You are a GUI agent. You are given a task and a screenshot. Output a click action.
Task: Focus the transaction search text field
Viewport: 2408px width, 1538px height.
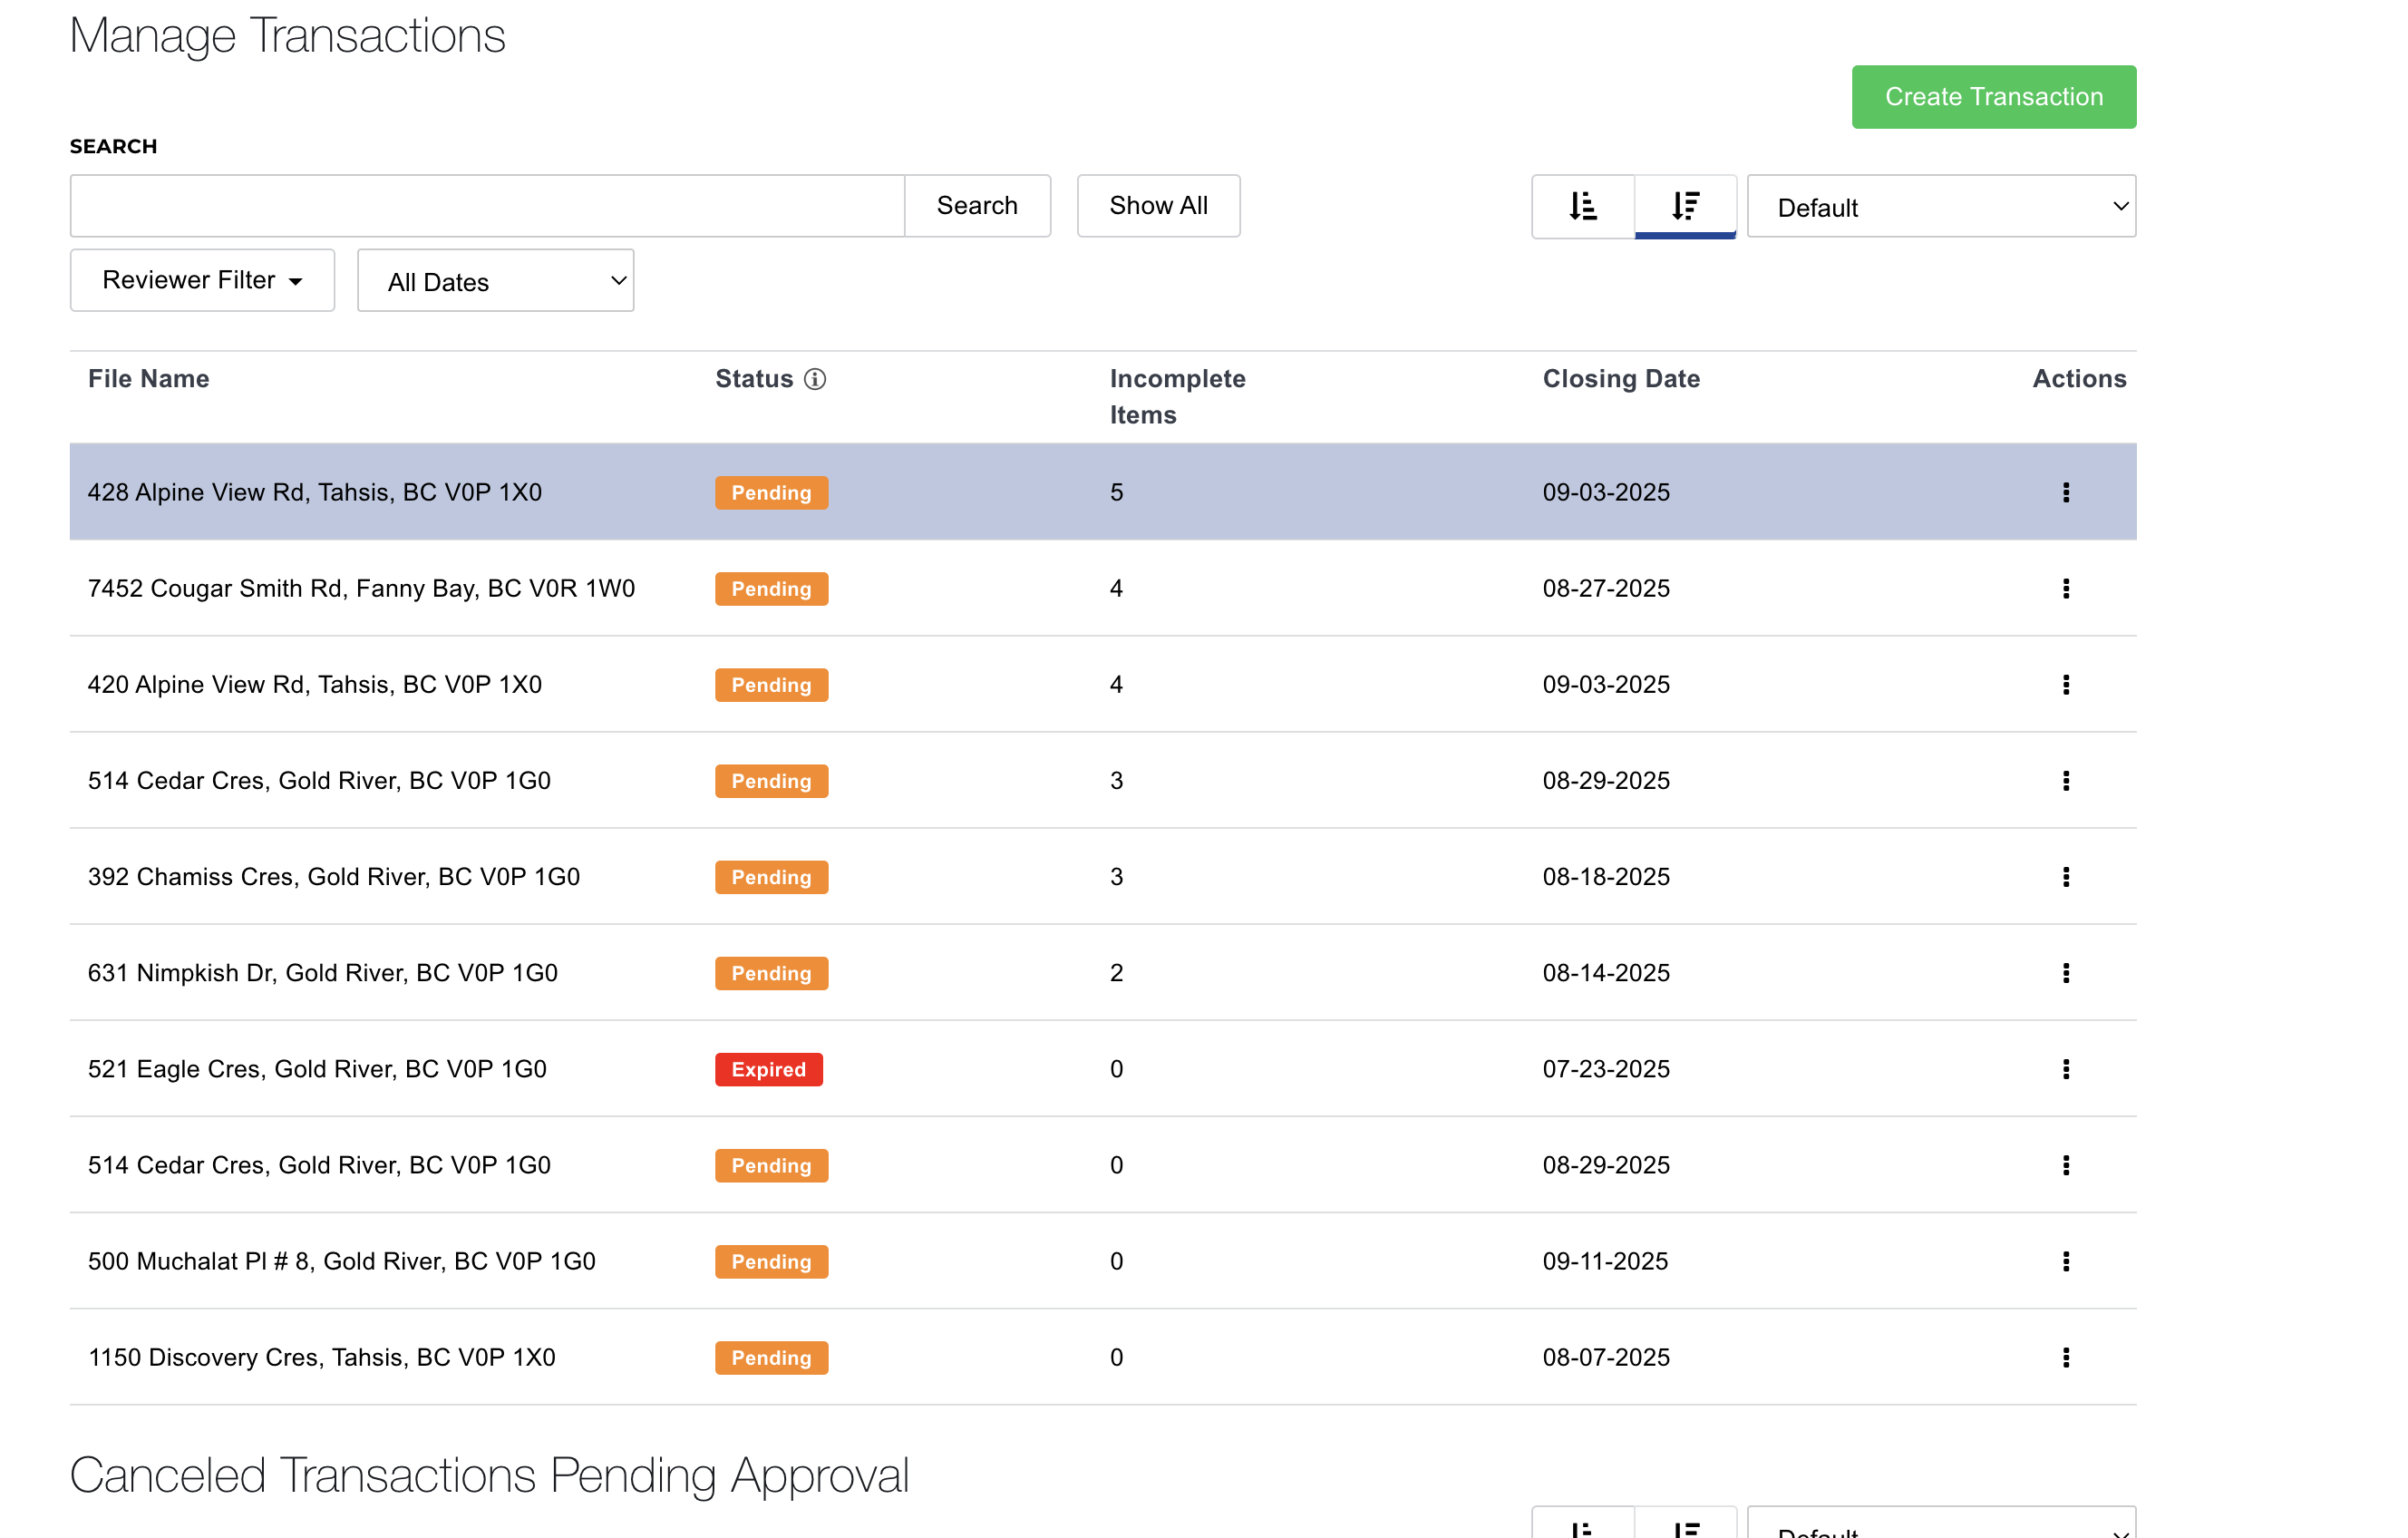click(487, 206)
